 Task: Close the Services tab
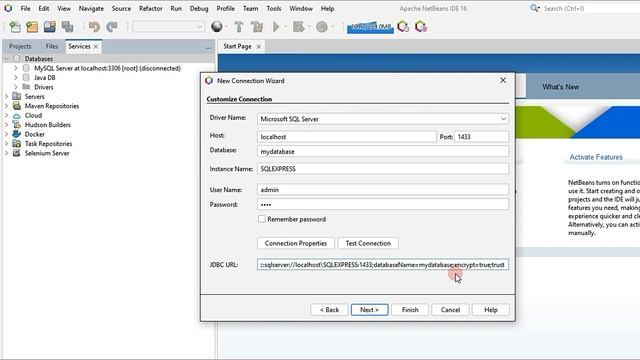click(96, 47)
